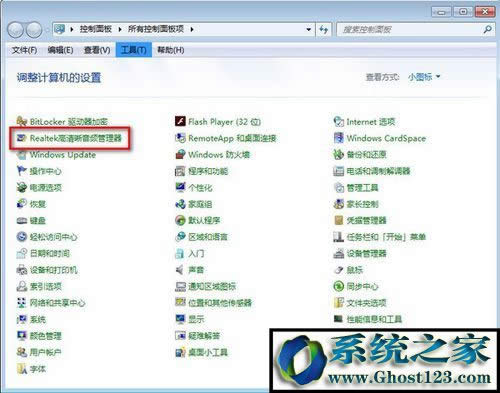
Task: Open 操作中心 flag icon
Action: click(x=21, y=171)
